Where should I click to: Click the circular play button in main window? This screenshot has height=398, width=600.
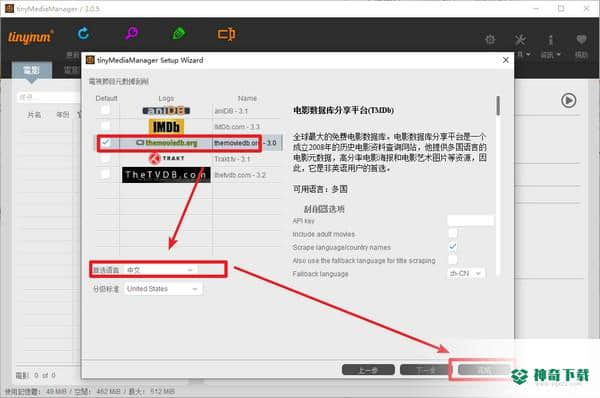pyautogui.click(x=569, y=100)
